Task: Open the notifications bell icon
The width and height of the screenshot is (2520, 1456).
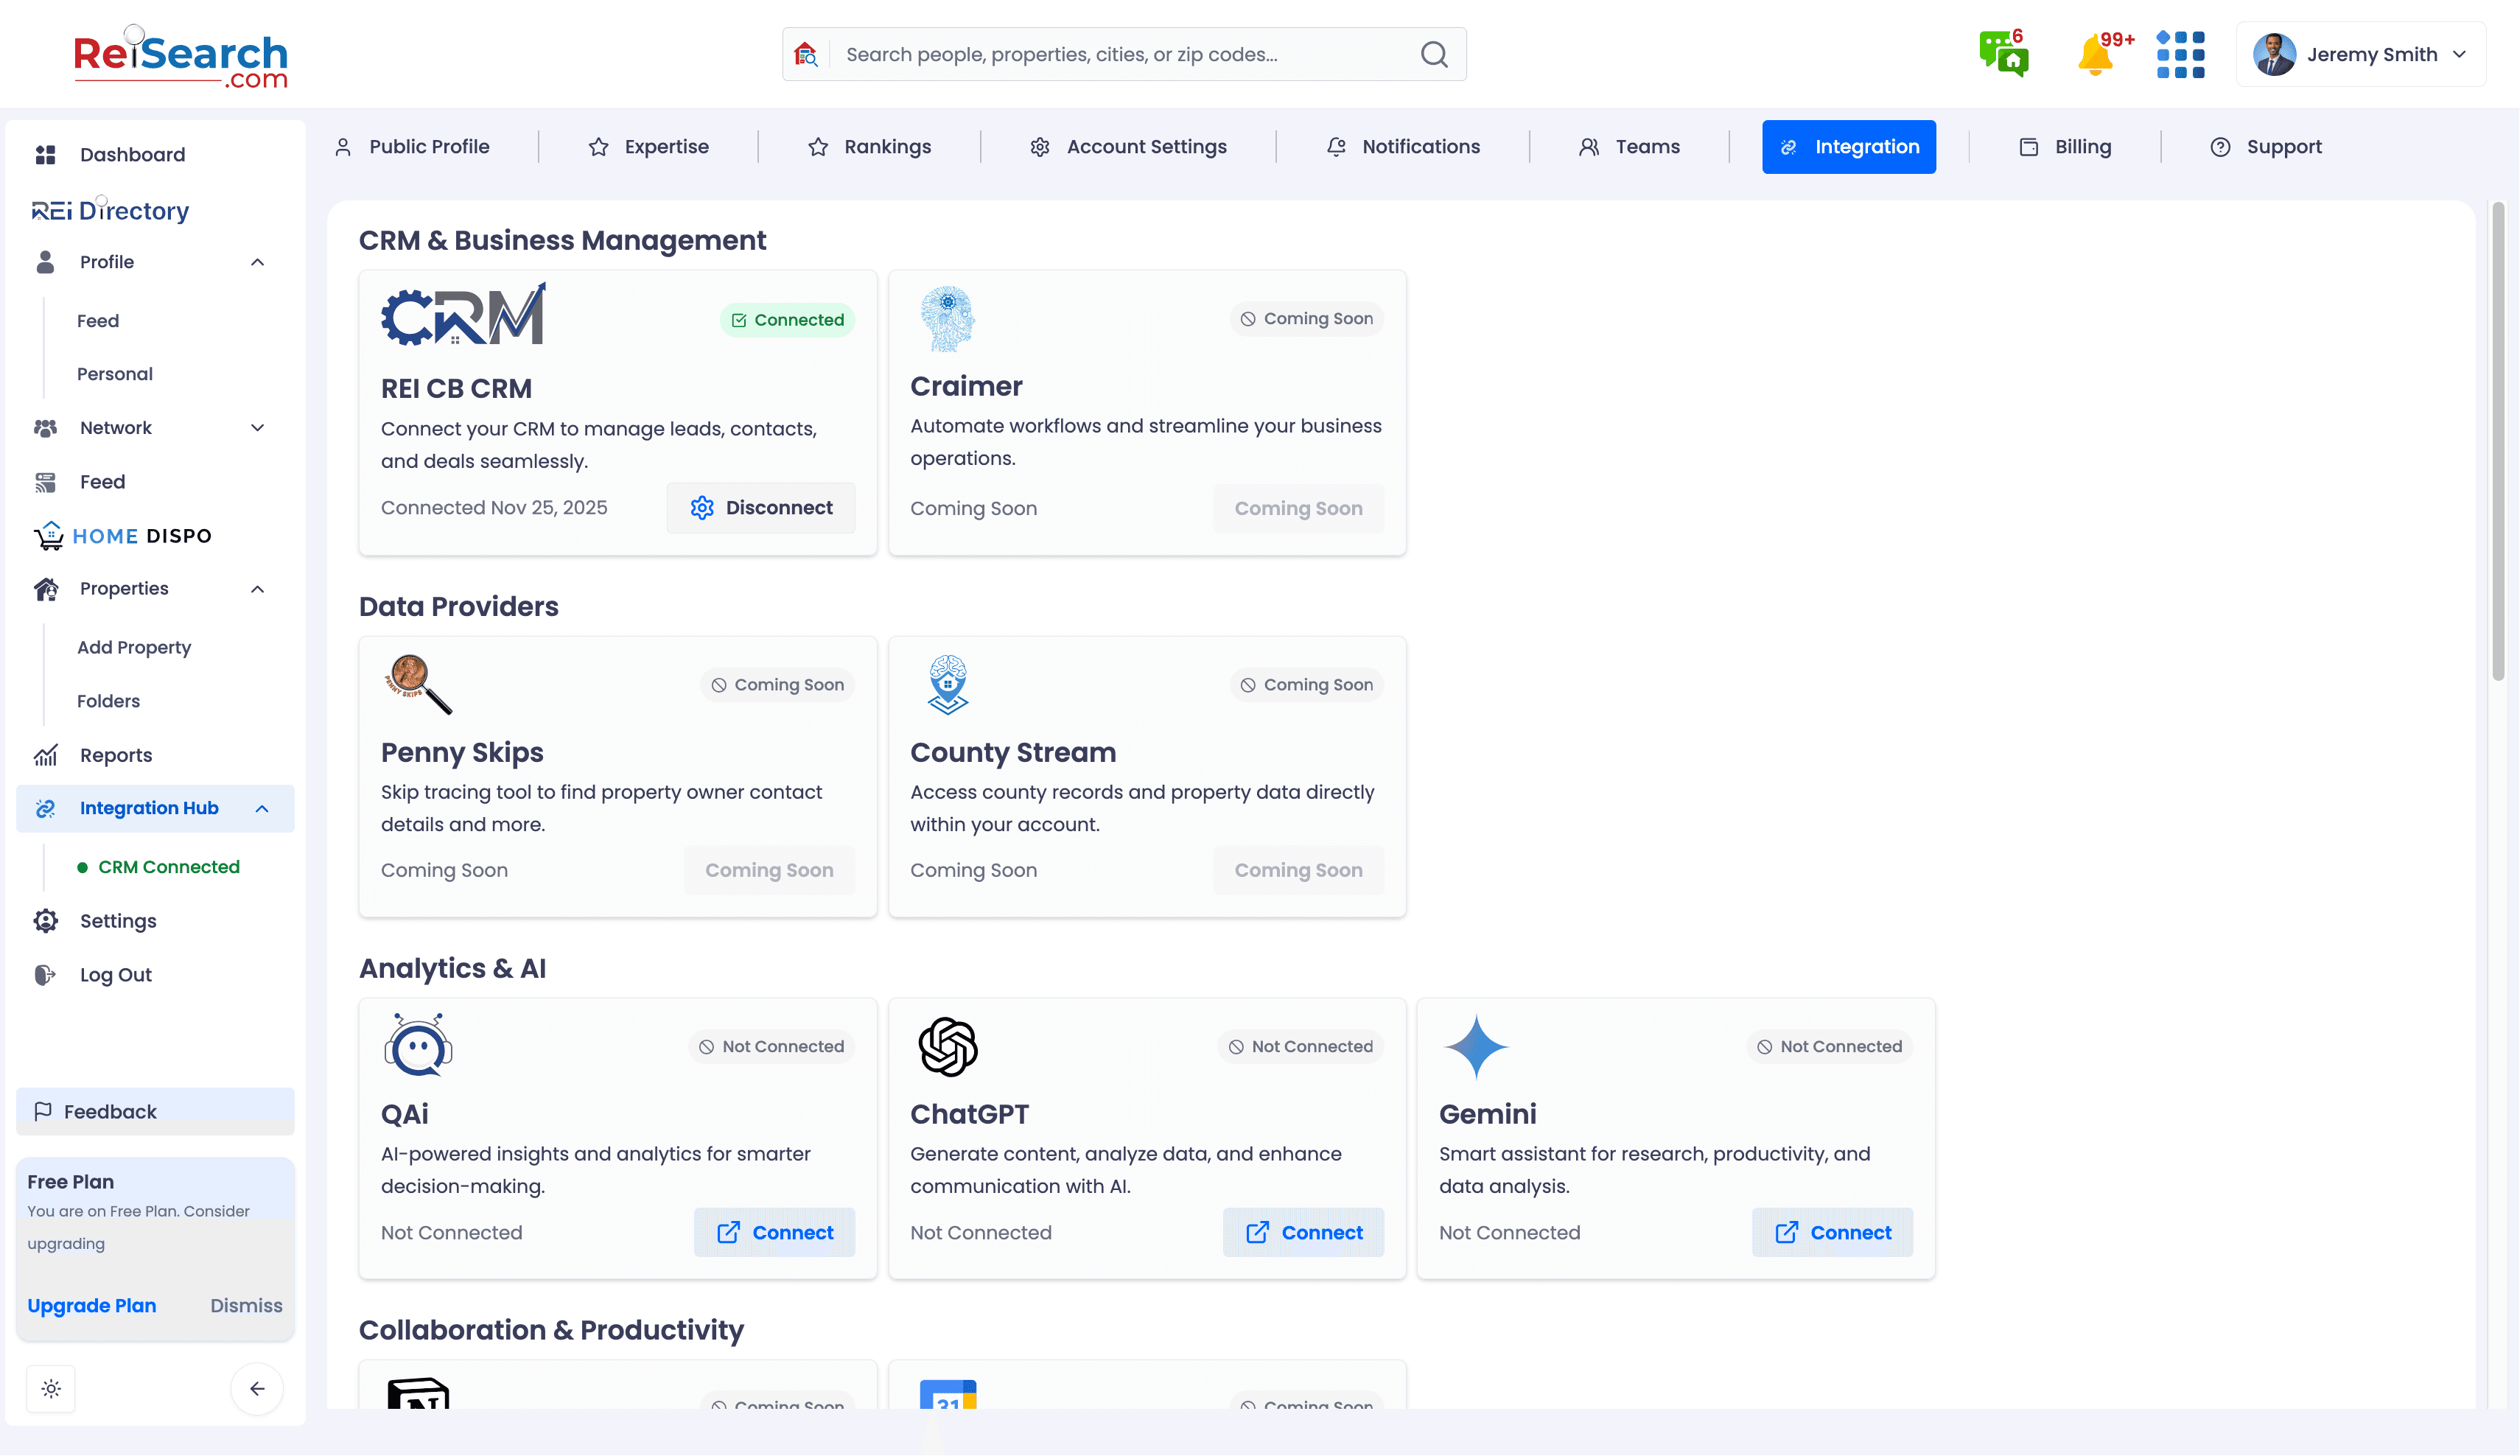Action: 2098,54
